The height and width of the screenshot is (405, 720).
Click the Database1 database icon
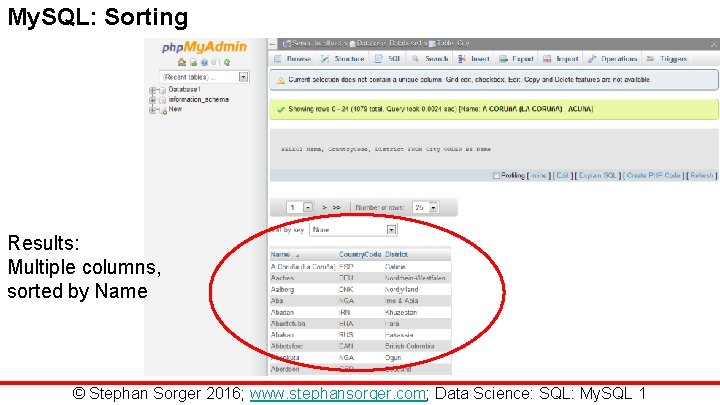162,90
